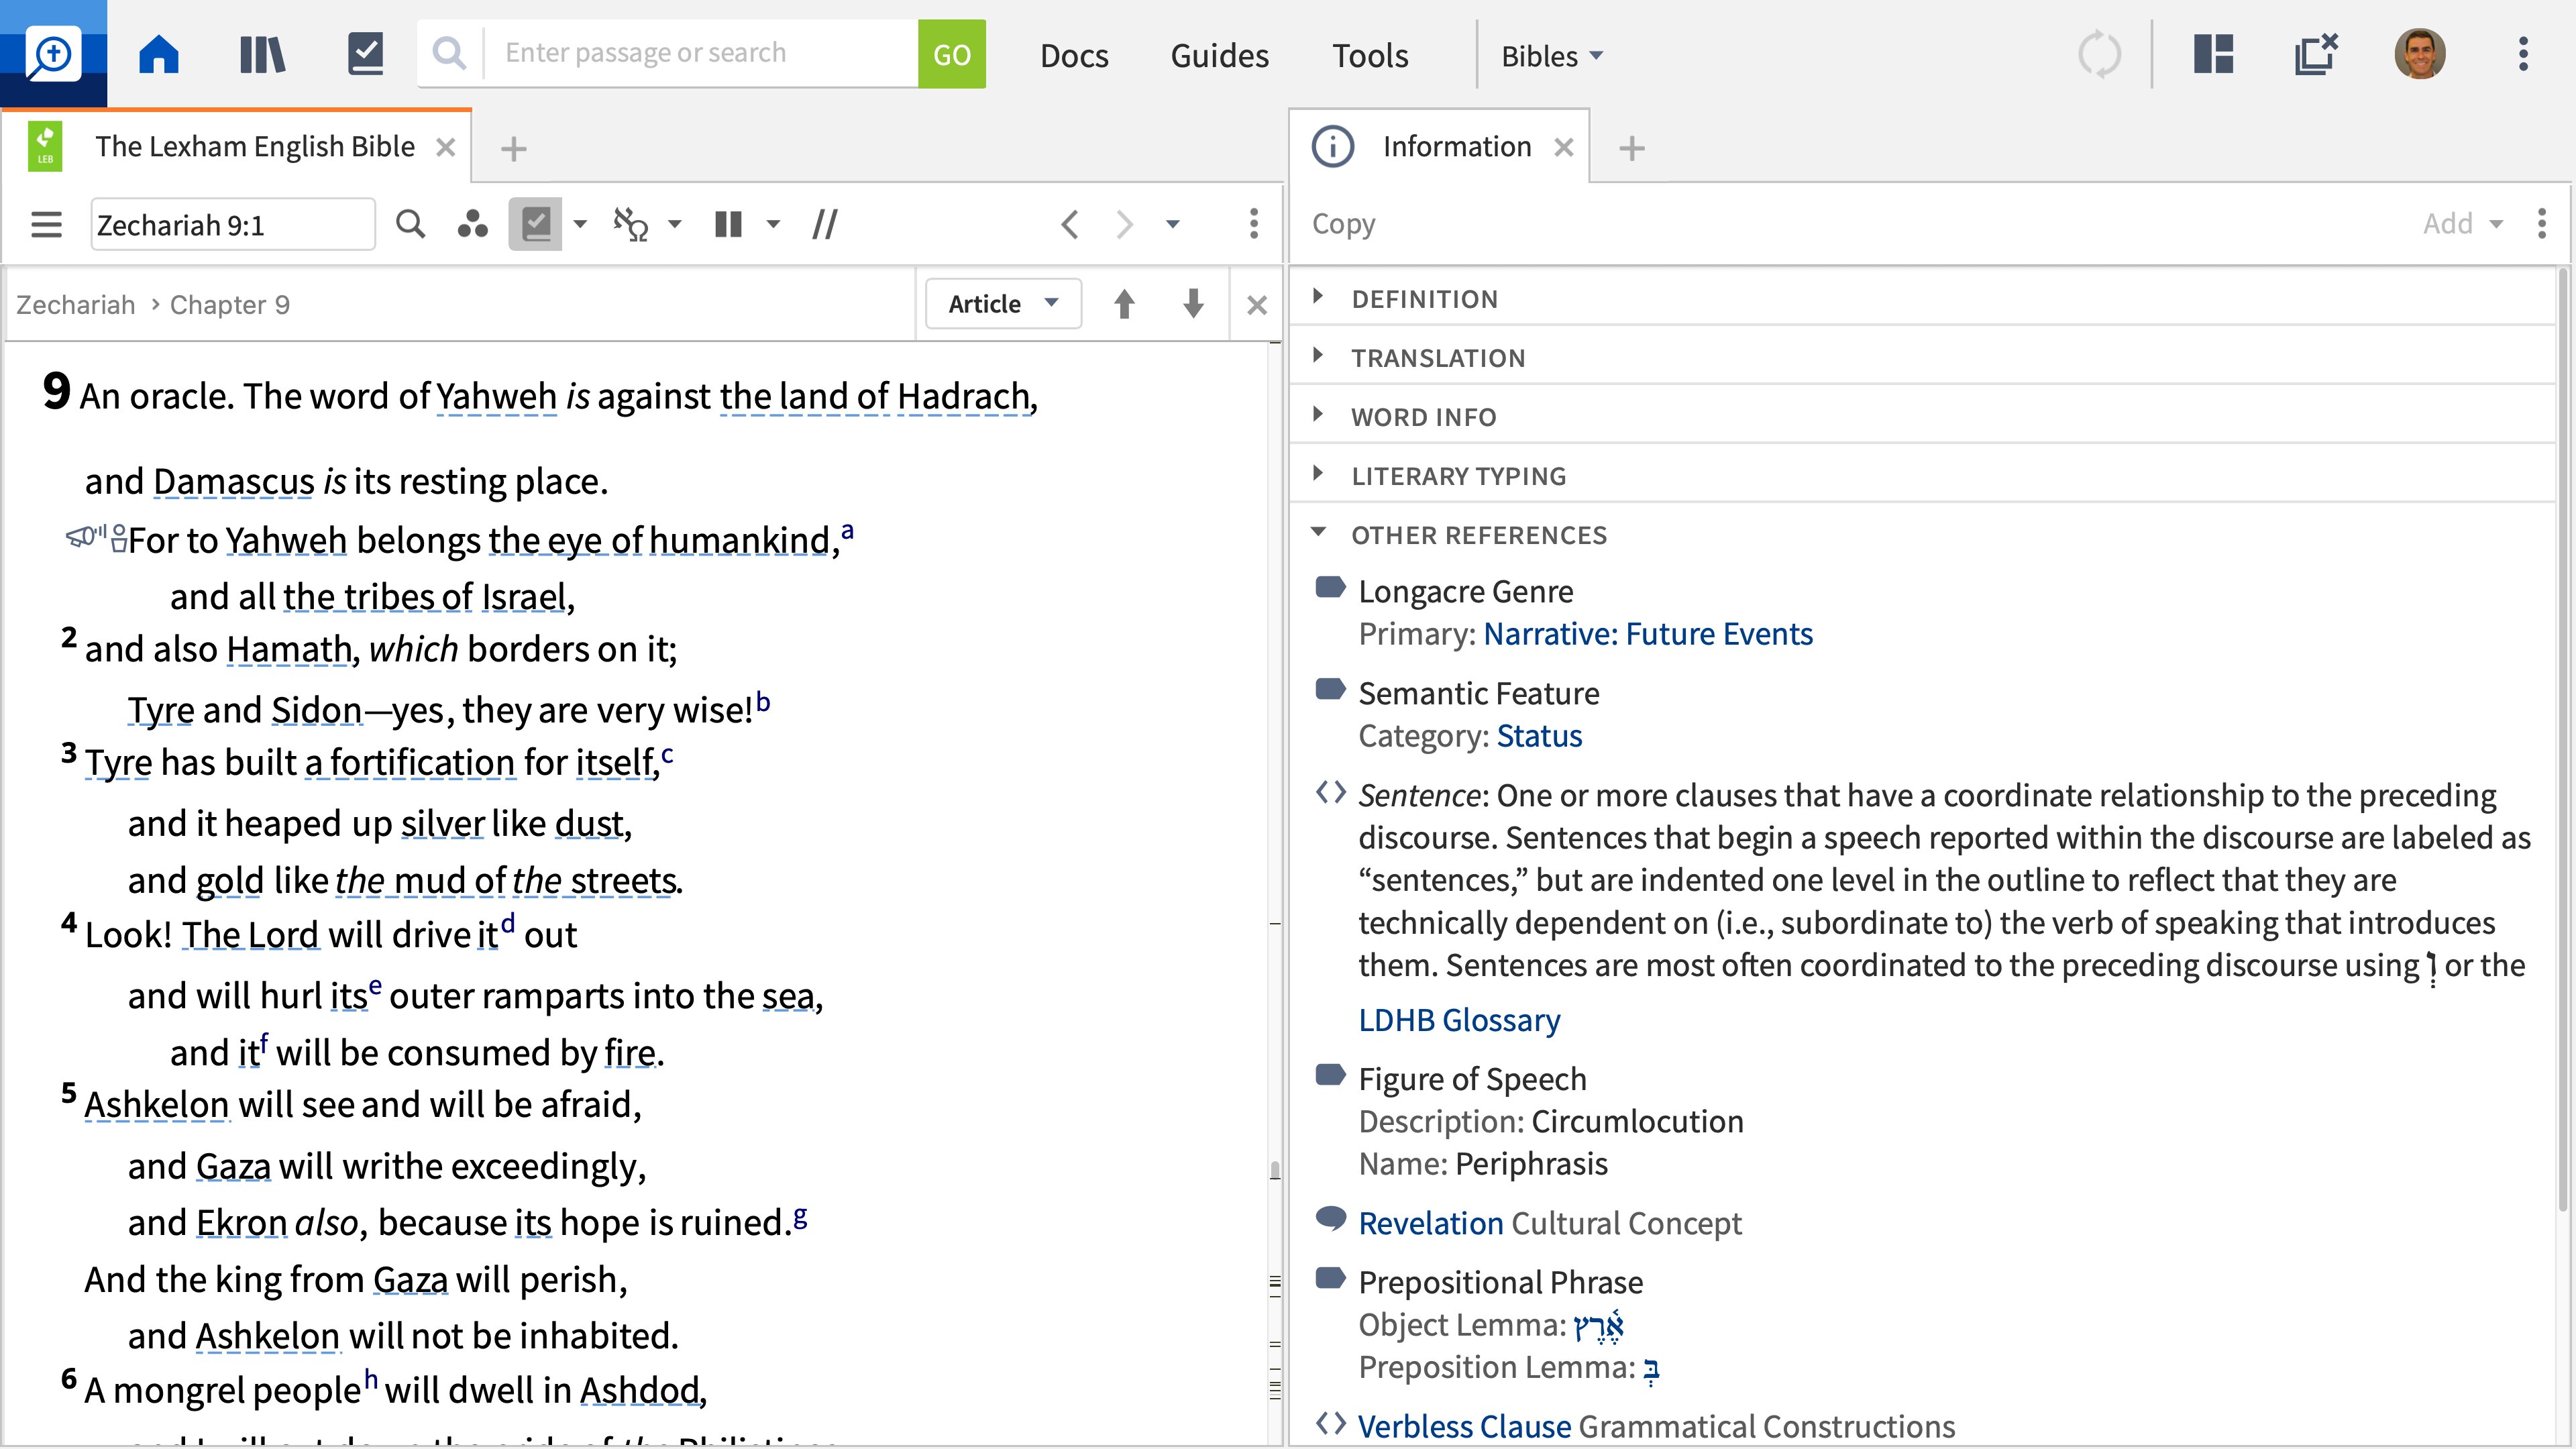Go forward with the right arrow
The image size is (2576, 1449).
point(1125,224)
